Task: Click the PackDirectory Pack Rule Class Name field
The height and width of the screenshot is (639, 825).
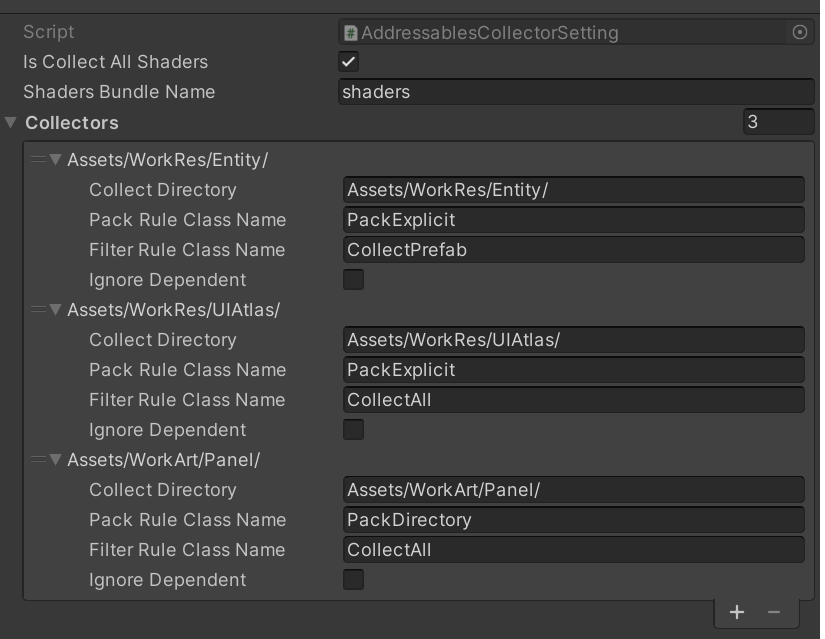Action: pos(573,520)
